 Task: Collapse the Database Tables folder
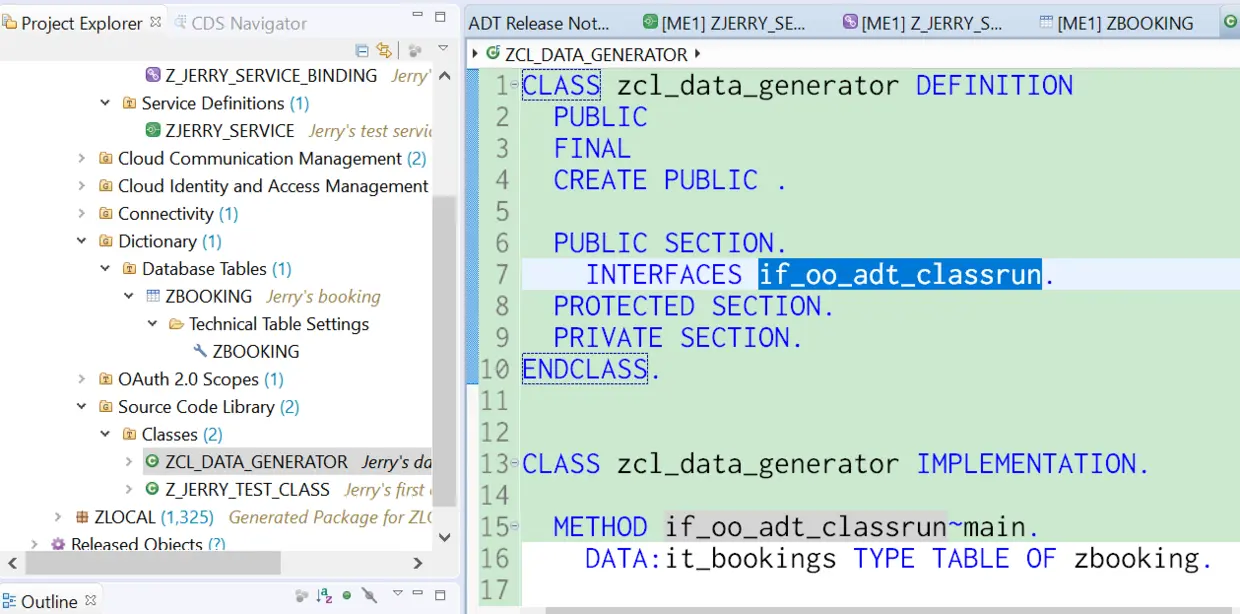pos(105,269)
